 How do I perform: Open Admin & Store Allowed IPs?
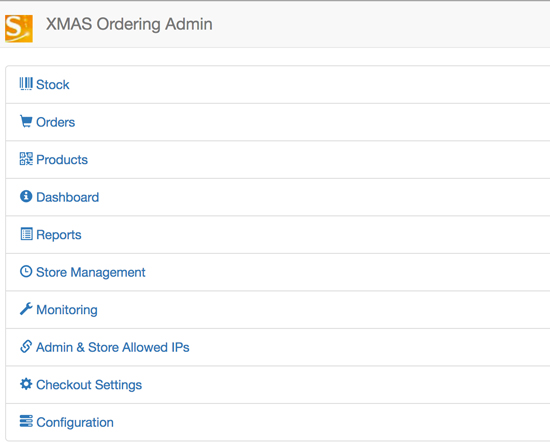113,347
